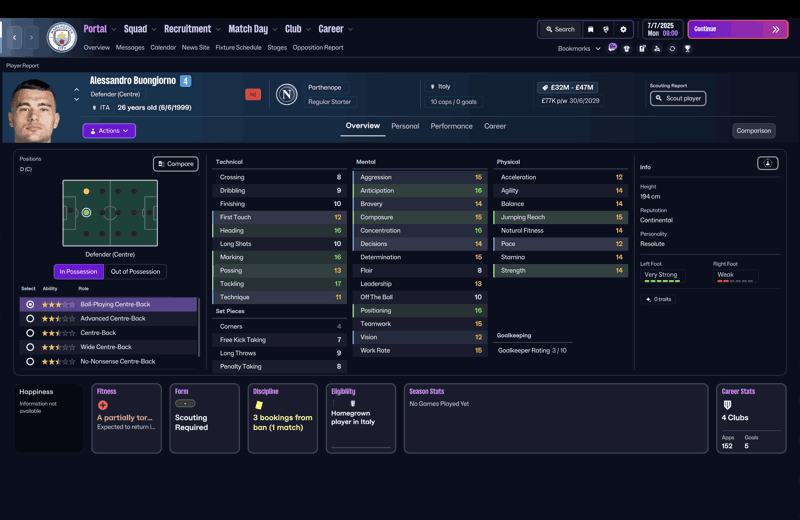
Task: Click the head icon beside the bookmark flag
Action: 606,30
